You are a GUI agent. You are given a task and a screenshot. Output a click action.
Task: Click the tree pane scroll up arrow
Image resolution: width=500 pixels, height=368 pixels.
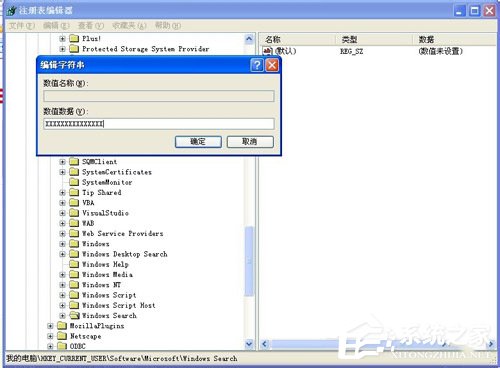249,39
